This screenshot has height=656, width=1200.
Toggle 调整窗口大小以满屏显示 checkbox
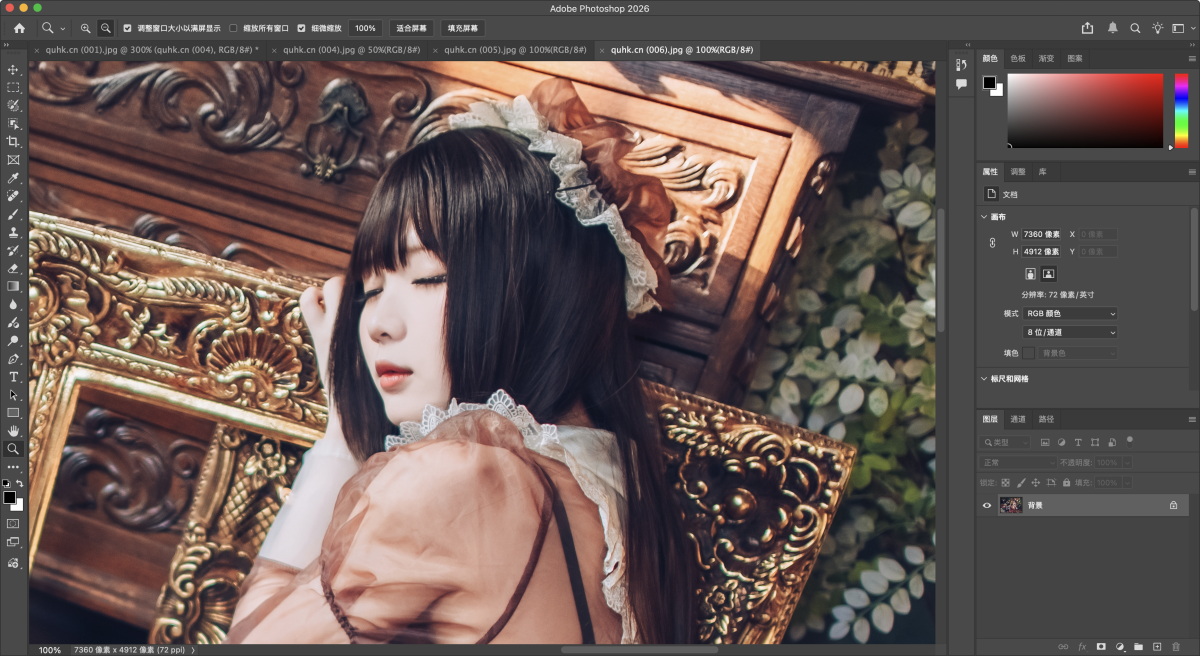click(x=127, y=28)
